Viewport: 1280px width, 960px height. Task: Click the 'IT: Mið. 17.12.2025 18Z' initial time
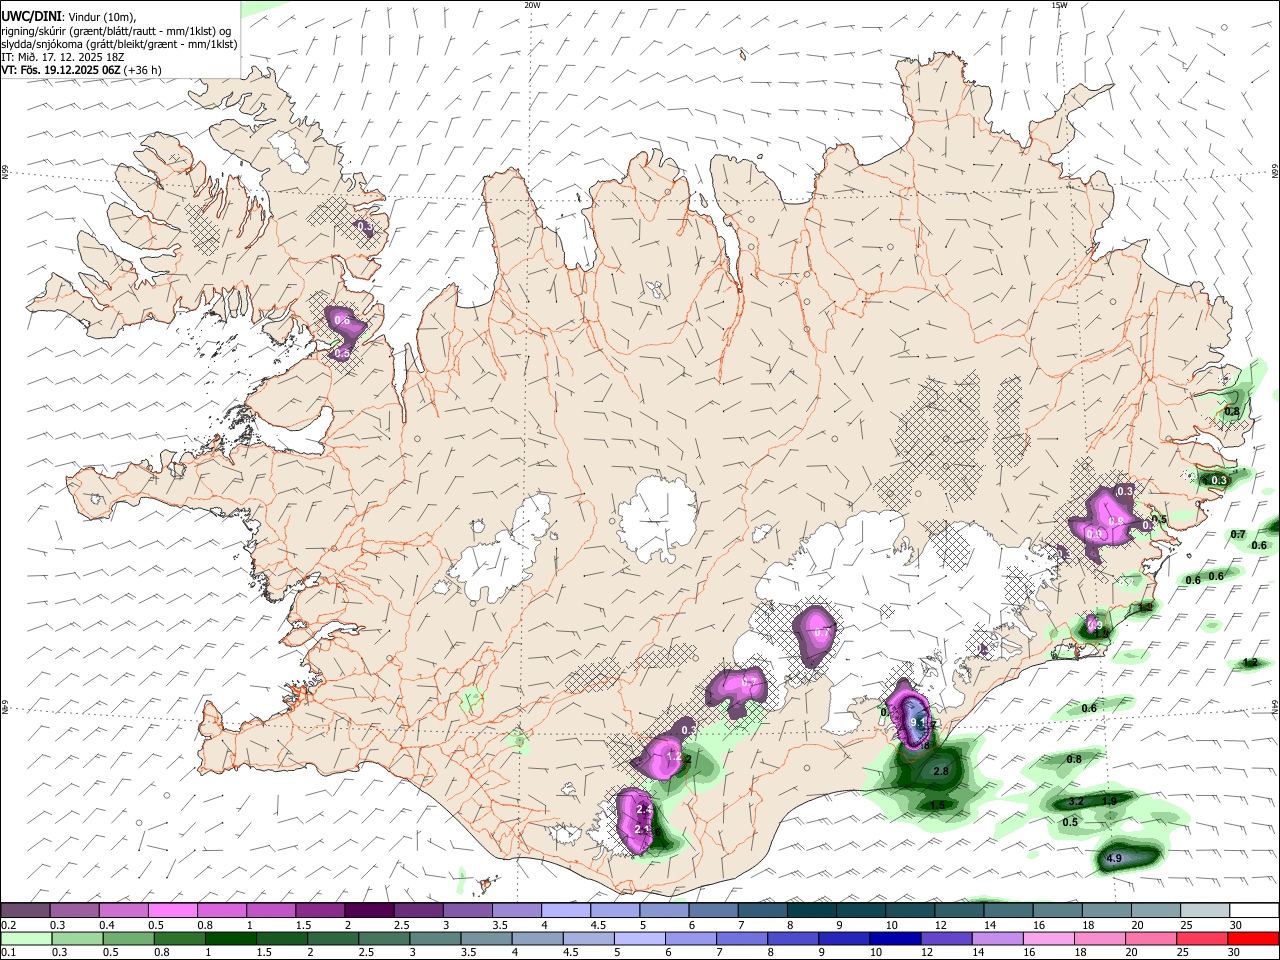(63, 57)
